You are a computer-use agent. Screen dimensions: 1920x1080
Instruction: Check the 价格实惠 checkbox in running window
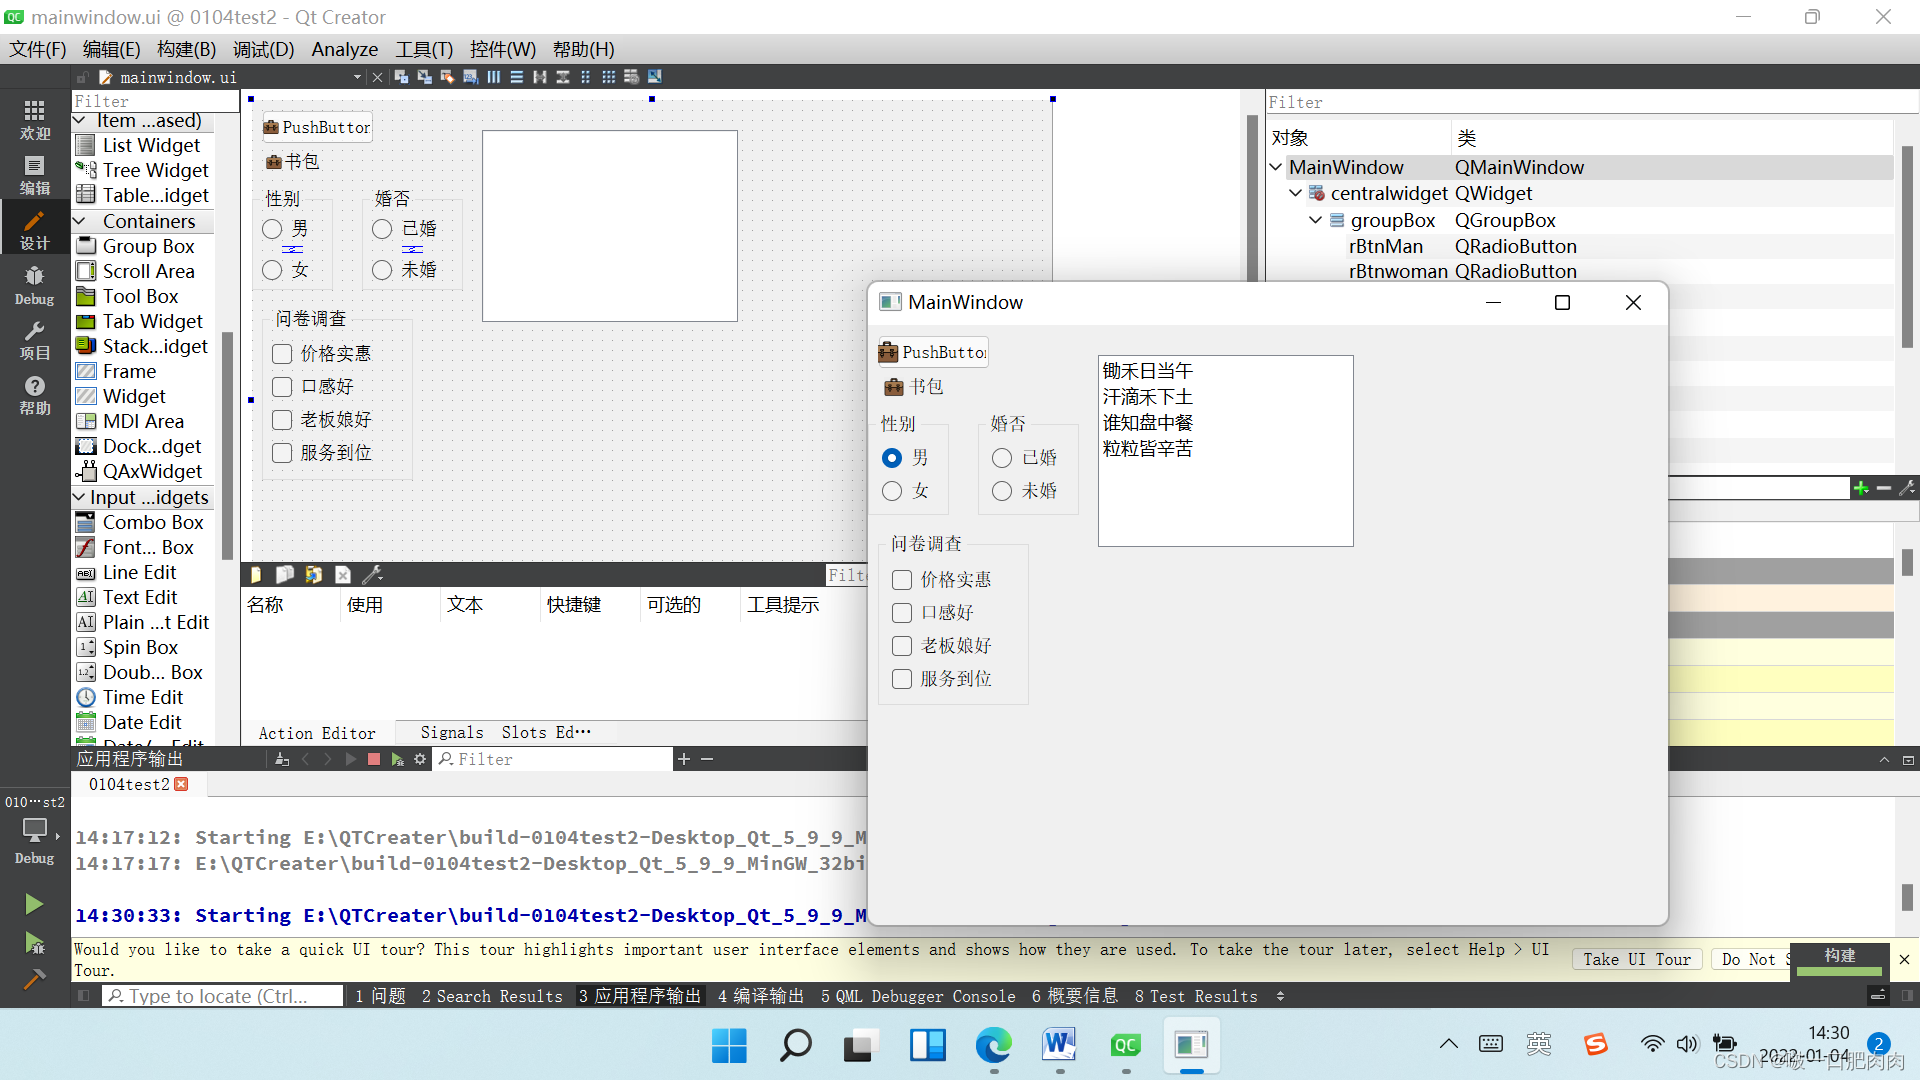coord(901,579)
